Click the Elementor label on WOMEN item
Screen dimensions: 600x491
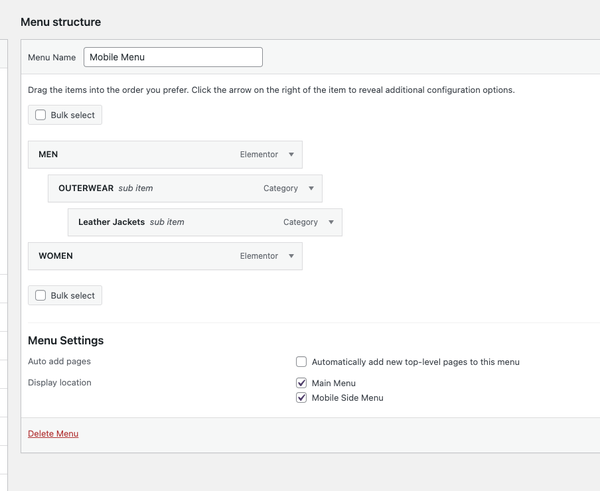[x=259, y=256]
